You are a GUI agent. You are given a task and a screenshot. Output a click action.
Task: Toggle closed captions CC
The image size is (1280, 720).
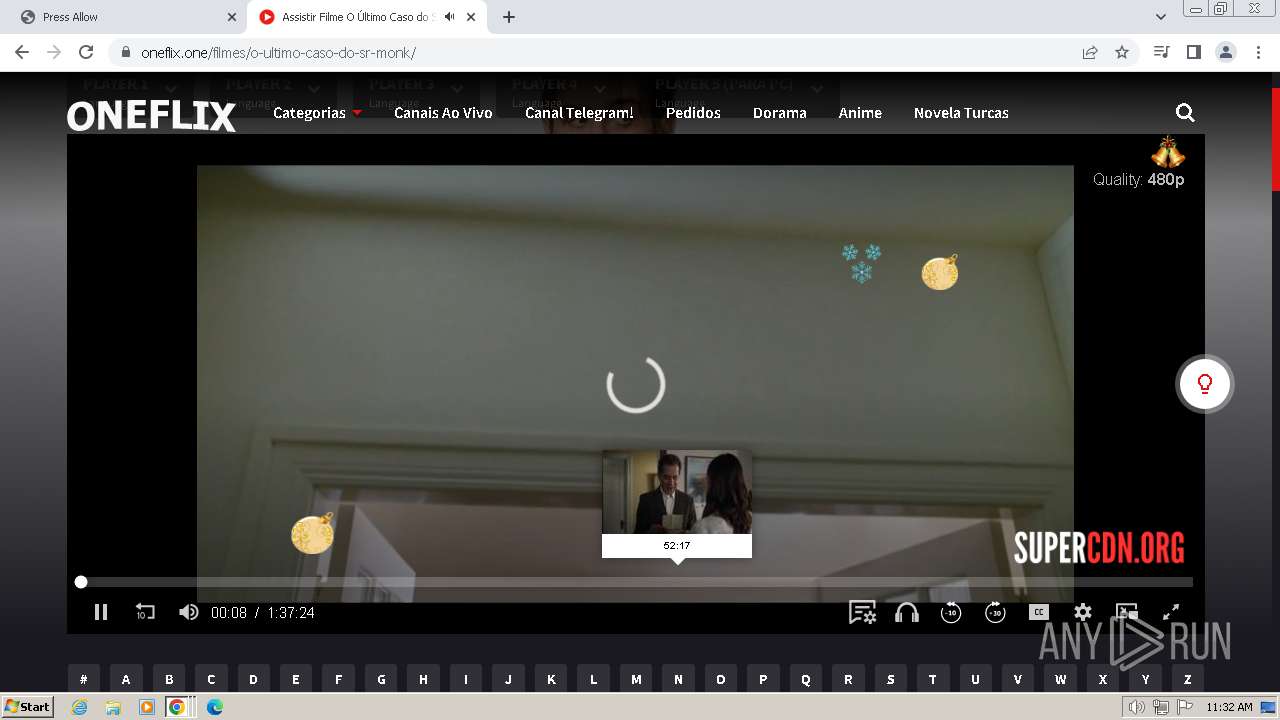(1039, 612)
